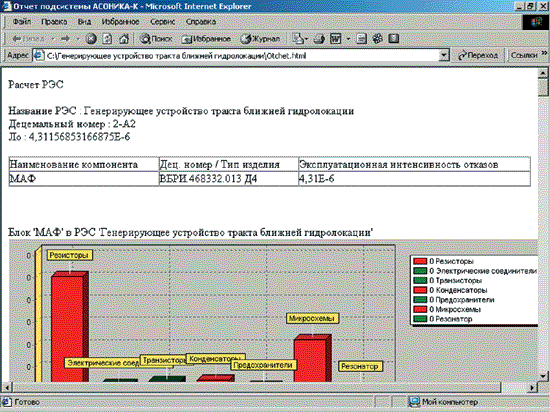Show the Журнал history pane

(x=261, y=39)
